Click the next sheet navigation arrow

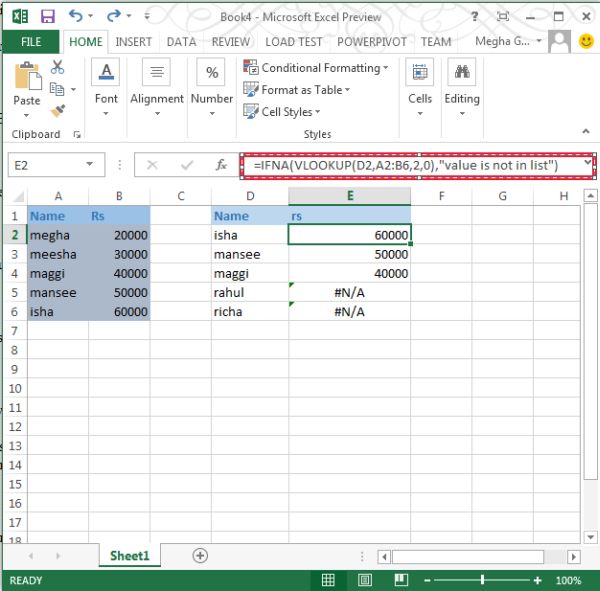pyautogui.click(x=58, y=555)
